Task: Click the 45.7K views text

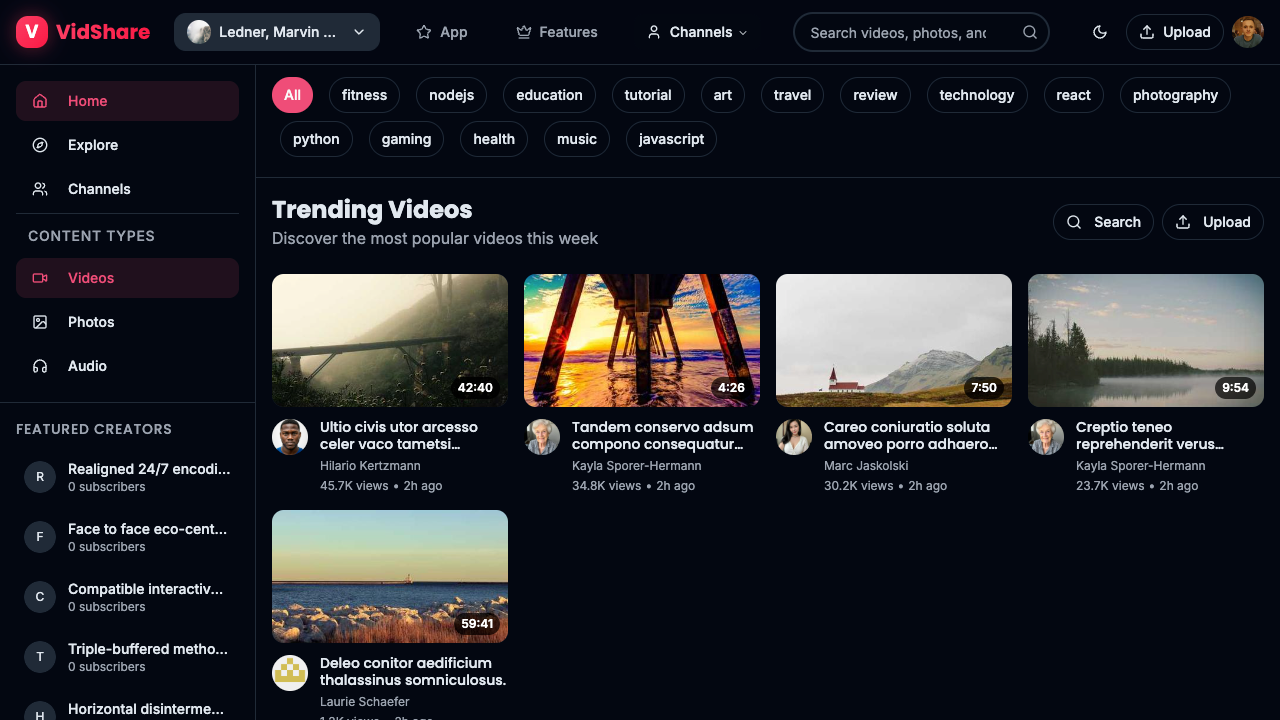Action: [354, 486]
